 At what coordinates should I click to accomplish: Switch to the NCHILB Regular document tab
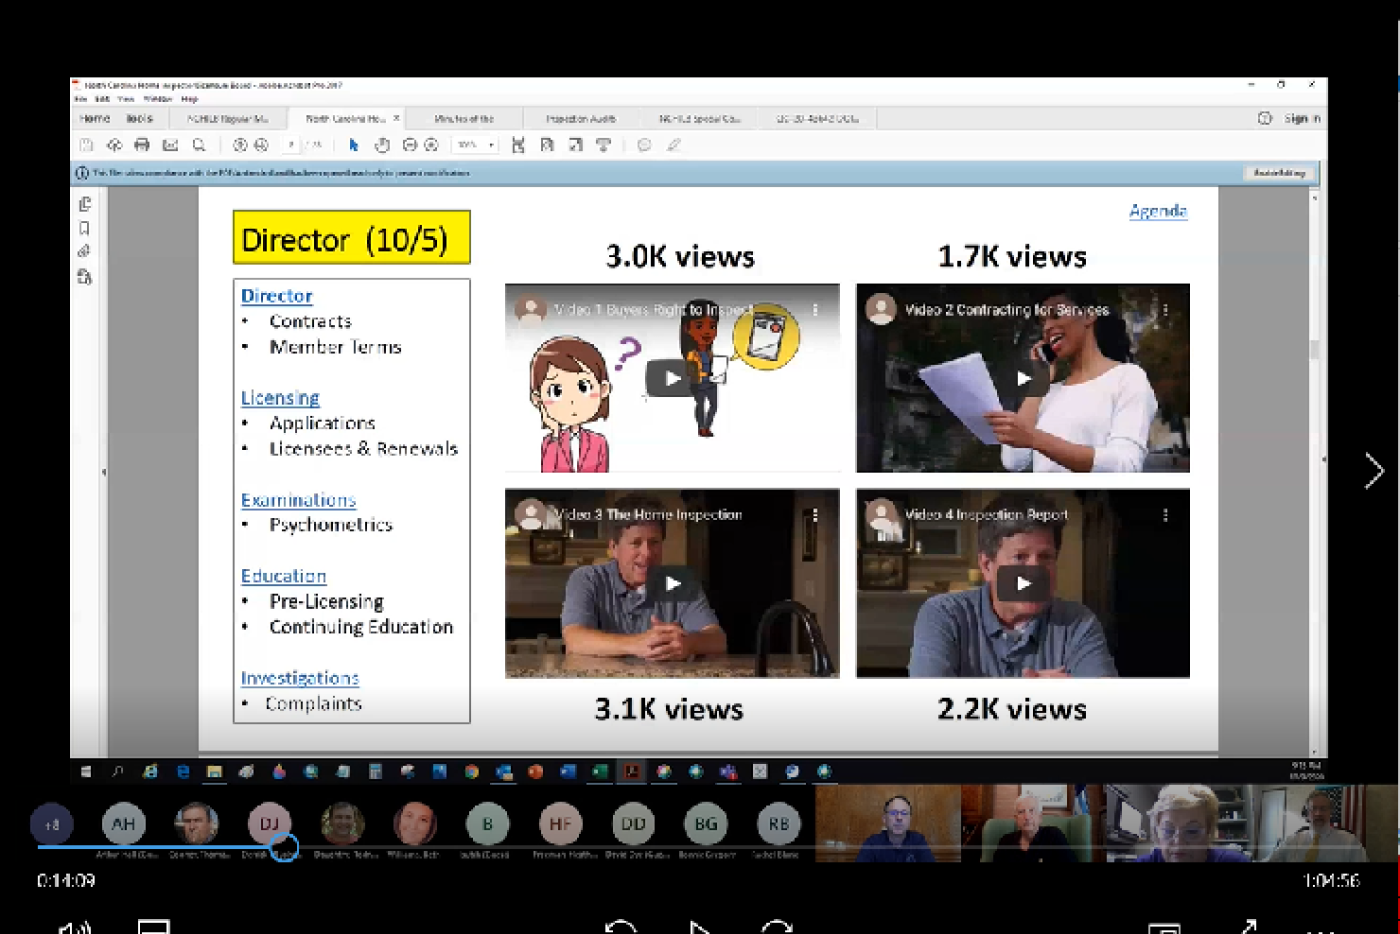(x=227, y=118)
